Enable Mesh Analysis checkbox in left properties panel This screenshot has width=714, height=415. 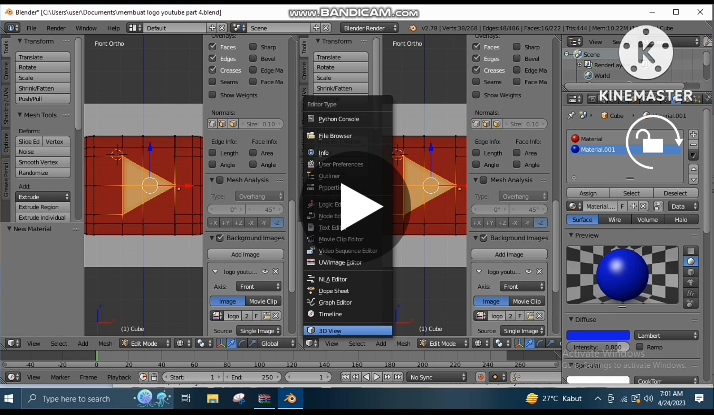(x=220, y=180)
